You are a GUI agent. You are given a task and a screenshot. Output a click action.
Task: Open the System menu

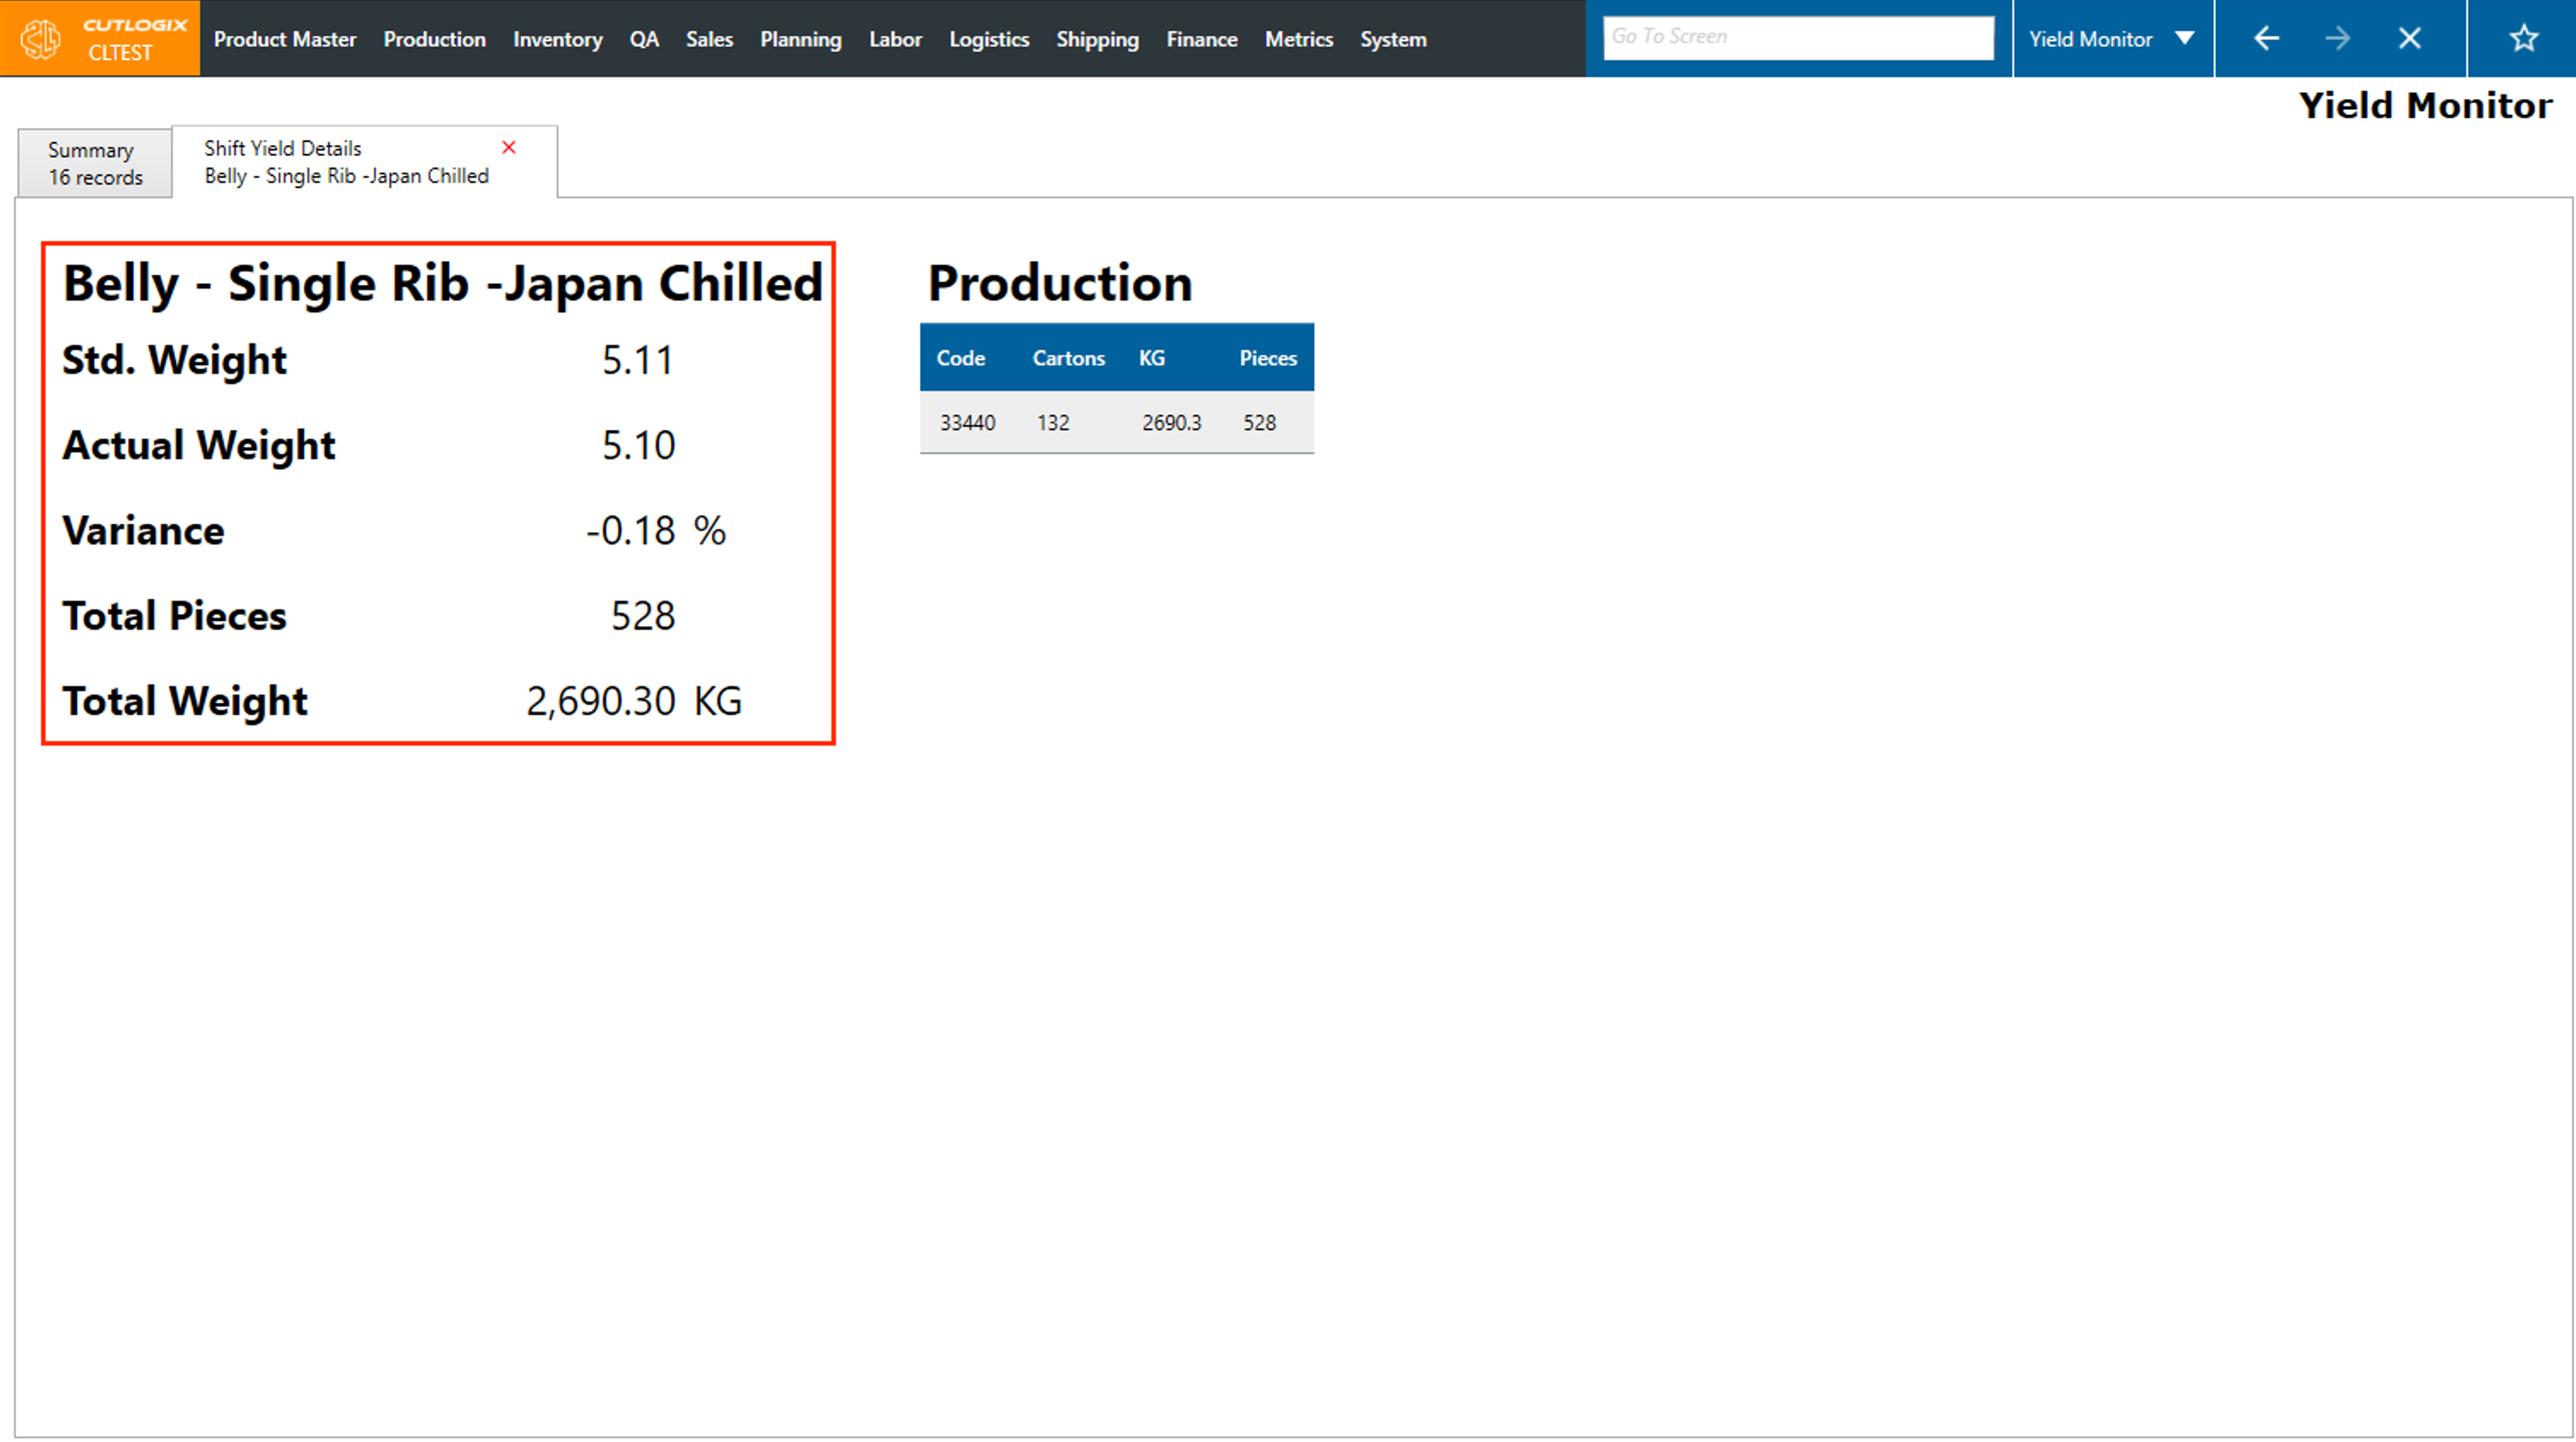coord(1392,39)
